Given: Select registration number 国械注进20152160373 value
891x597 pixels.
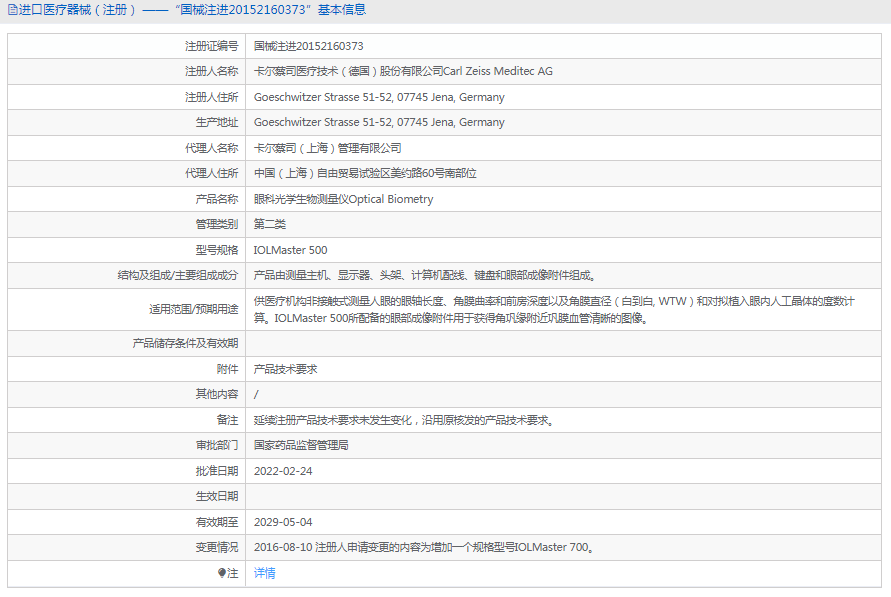Looking at the screenshot, I should click(x=308, y=46).
